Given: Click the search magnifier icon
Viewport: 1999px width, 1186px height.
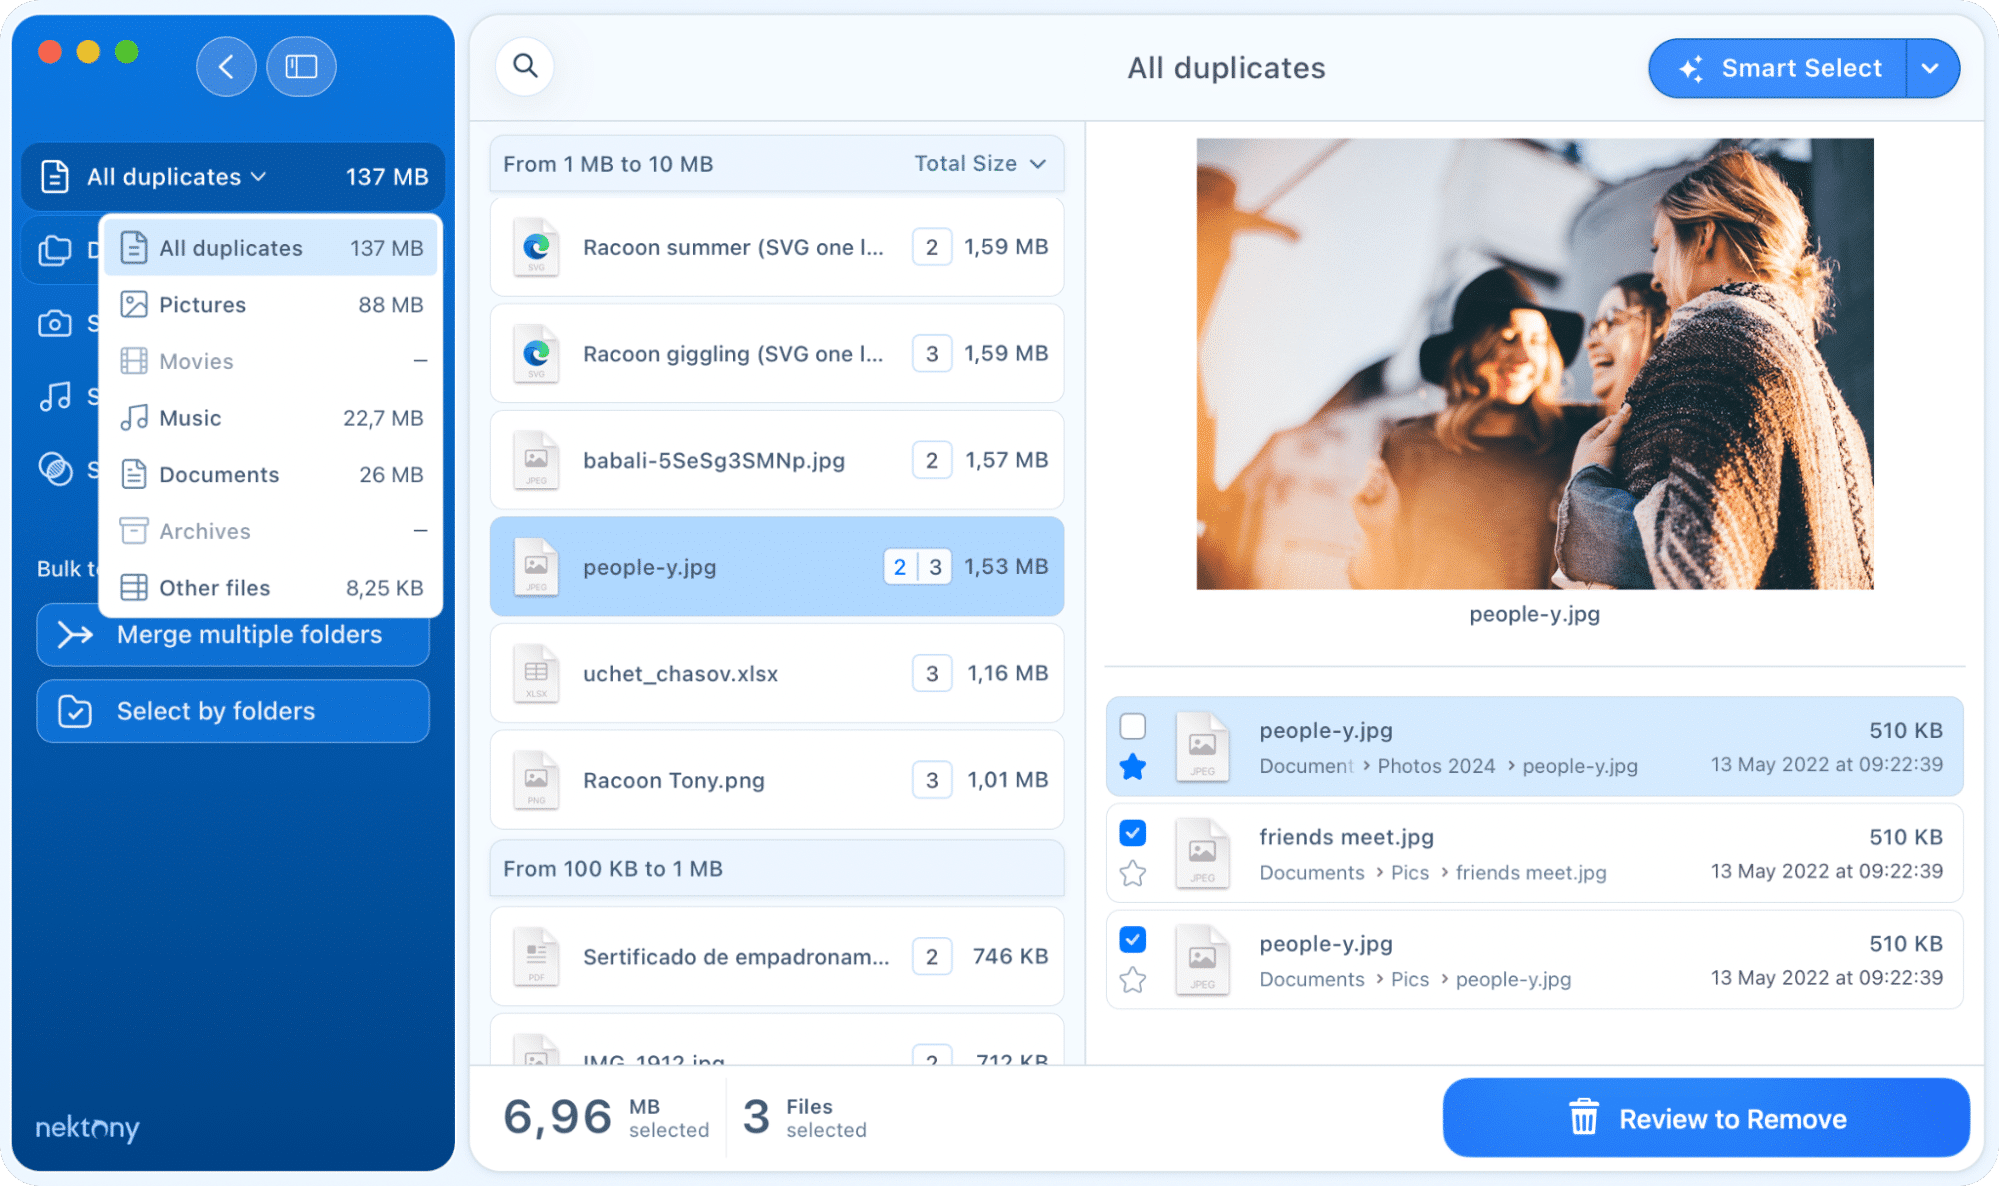Looking at the screenshot, I should tap(525, 66).
